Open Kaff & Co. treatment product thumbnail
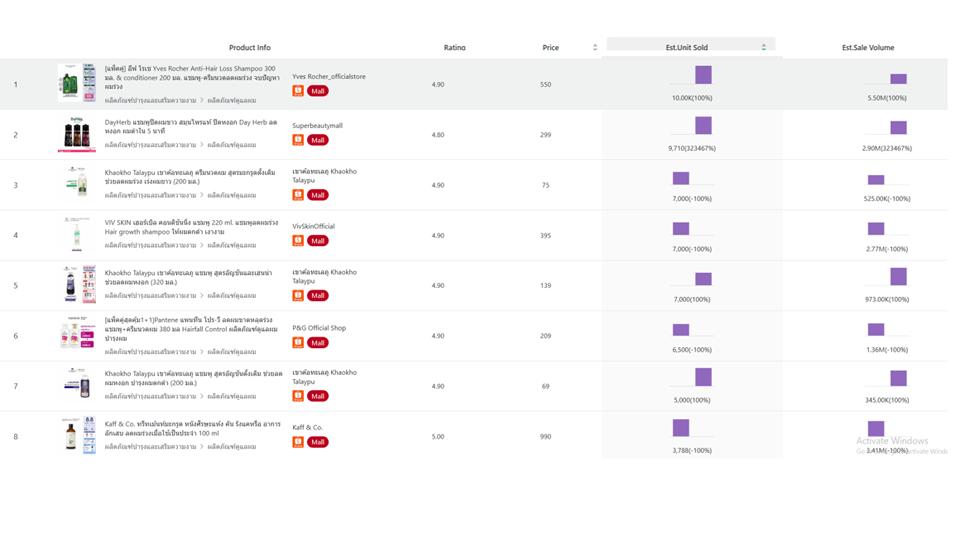 pyautogui.click(x=78, y=435)
